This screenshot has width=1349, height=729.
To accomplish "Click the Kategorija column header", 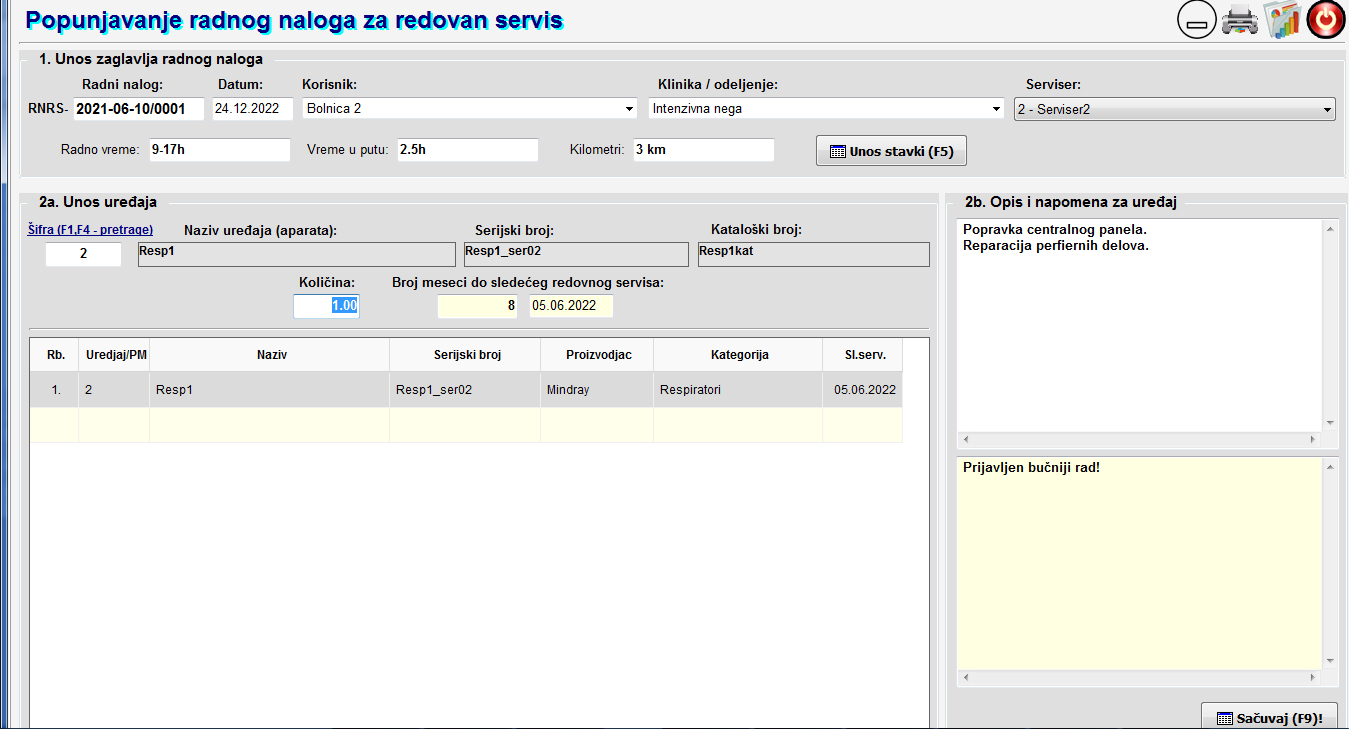I will [x=738, y=355].
